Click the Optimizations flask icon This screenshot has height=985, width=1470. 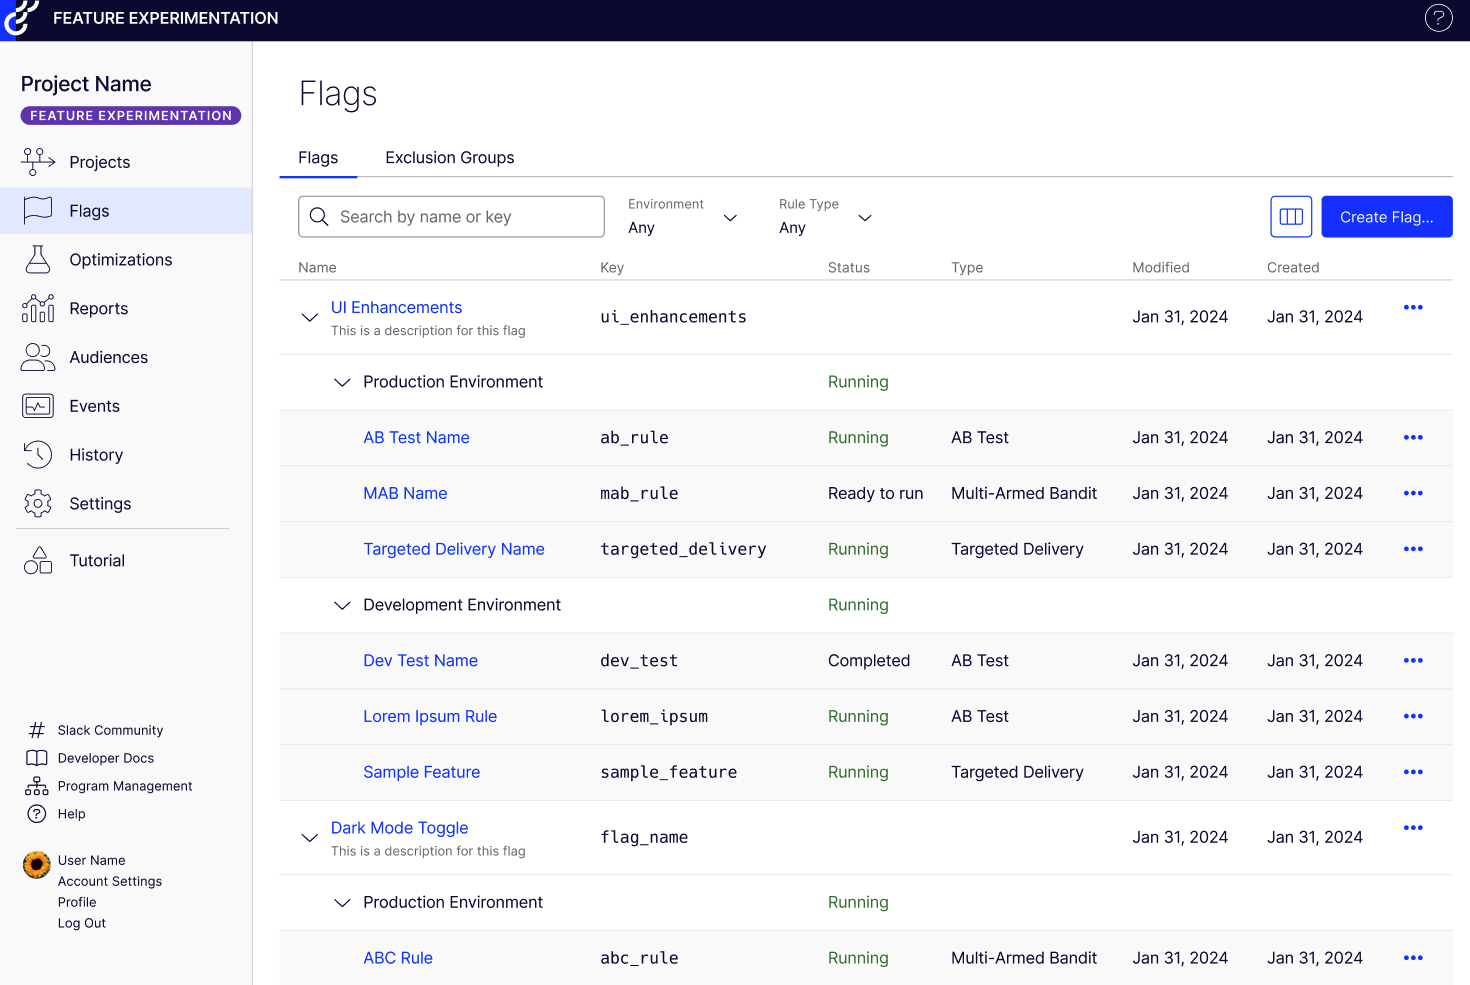click(x=38, y=259)
